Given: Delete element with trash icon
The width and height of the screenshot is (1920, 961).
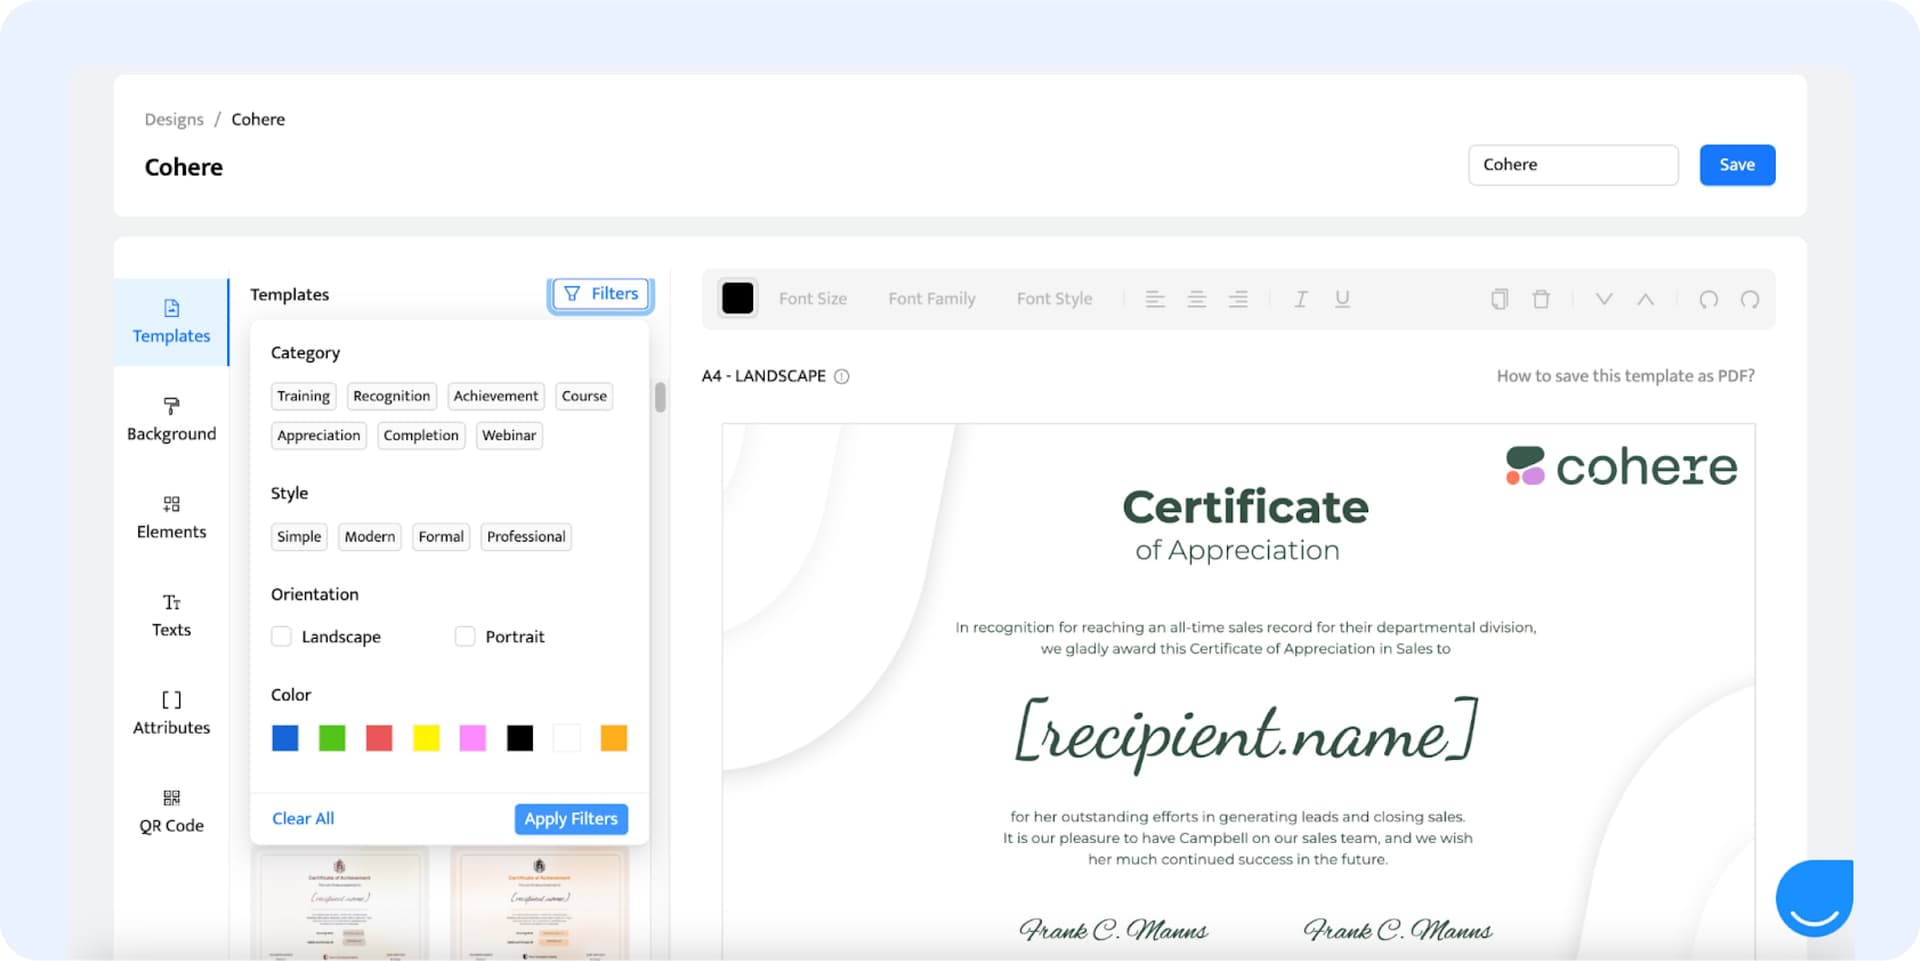Looking at the screenshot, I should pyautogui.click(x=1541, y=299).
